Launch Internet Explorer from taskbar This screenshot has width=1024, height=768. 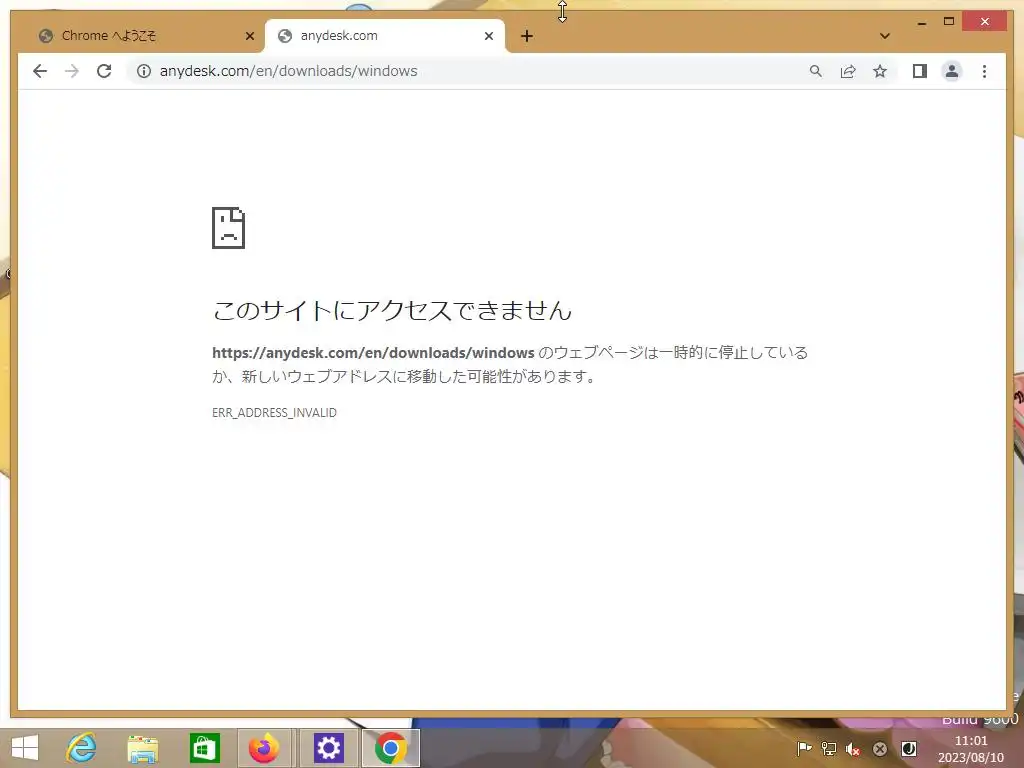(x=82, y=748)
